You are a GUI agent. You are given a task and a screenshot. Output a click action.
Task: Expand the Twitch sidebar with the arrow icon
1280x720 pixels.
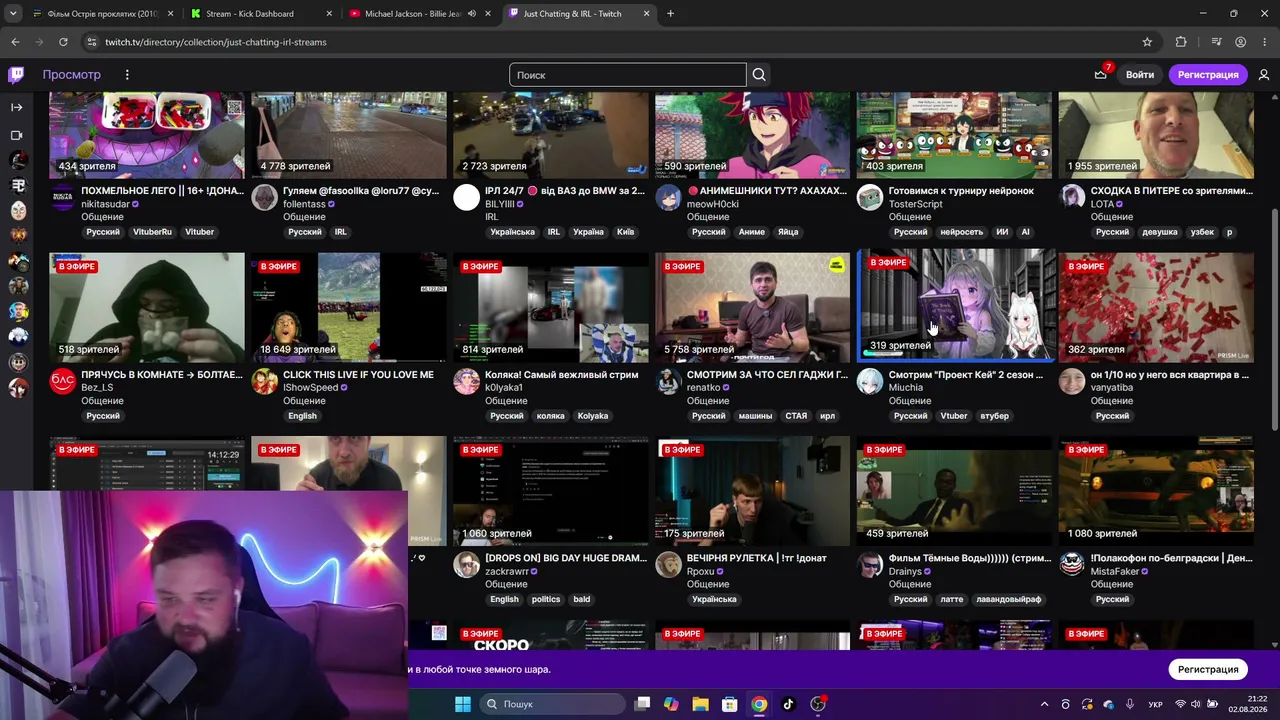[x=17, y=107]
